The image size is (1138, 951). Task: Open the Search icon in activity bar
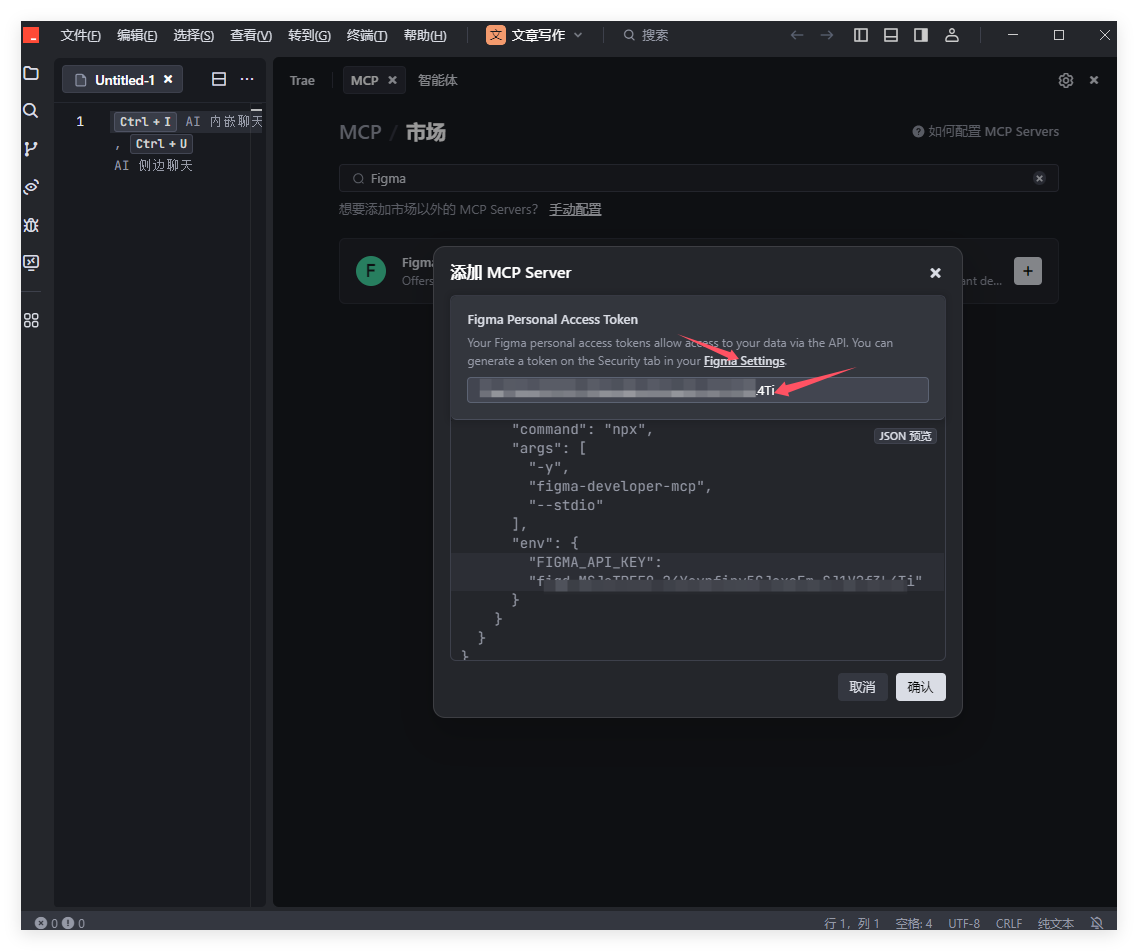(31, 111)
